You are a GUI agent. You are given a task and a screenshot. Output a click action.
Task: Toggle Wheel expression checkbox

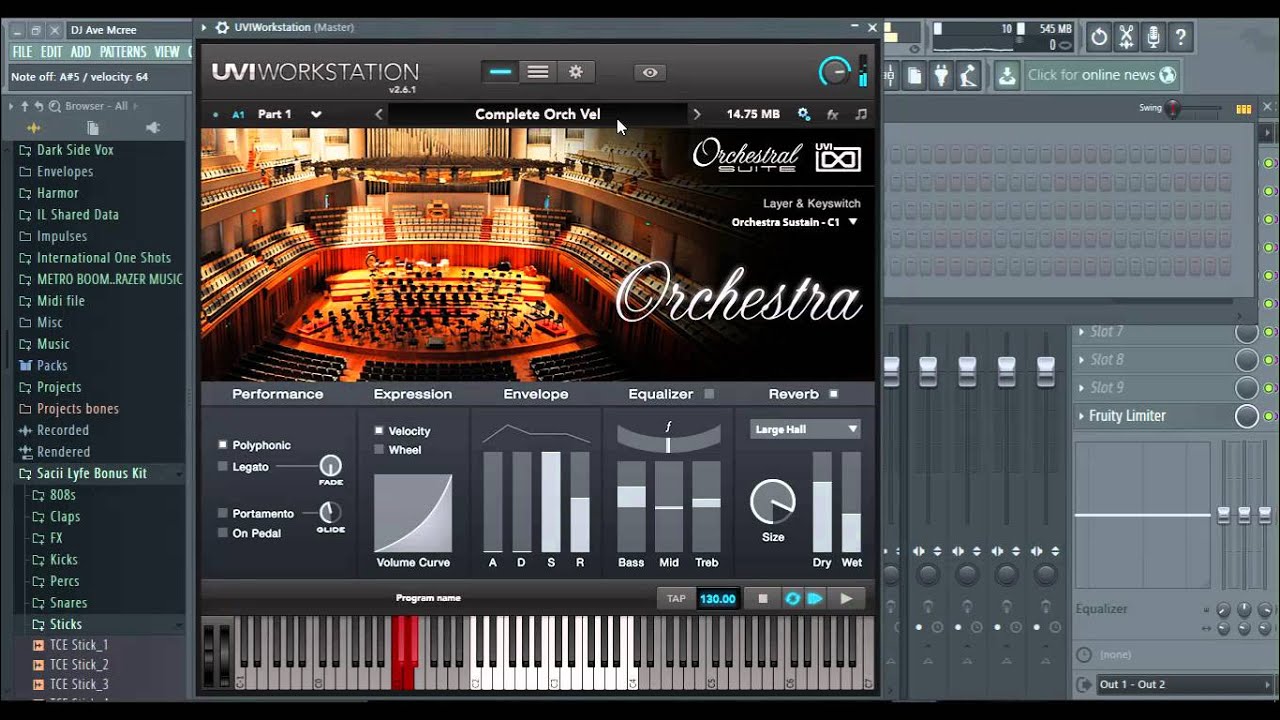379,450
